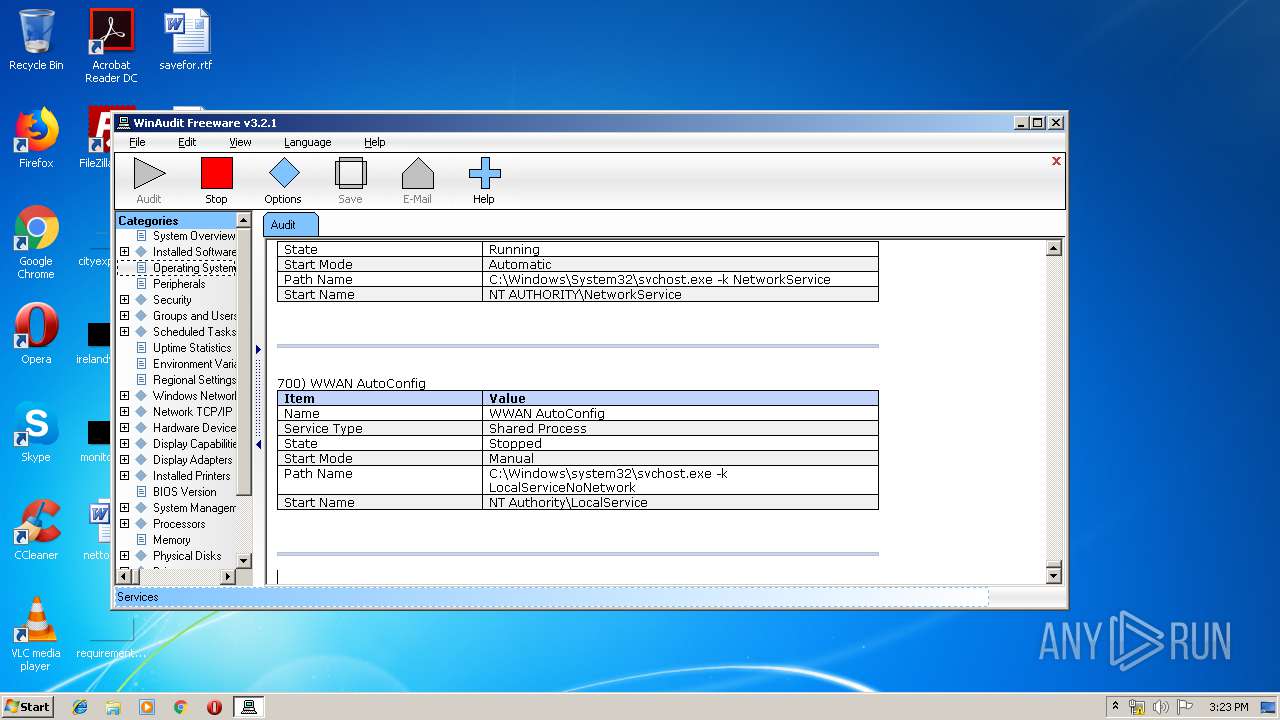Click the volume speaker tray icon
Screen dimensions: 1280x720
point(1160,707)
